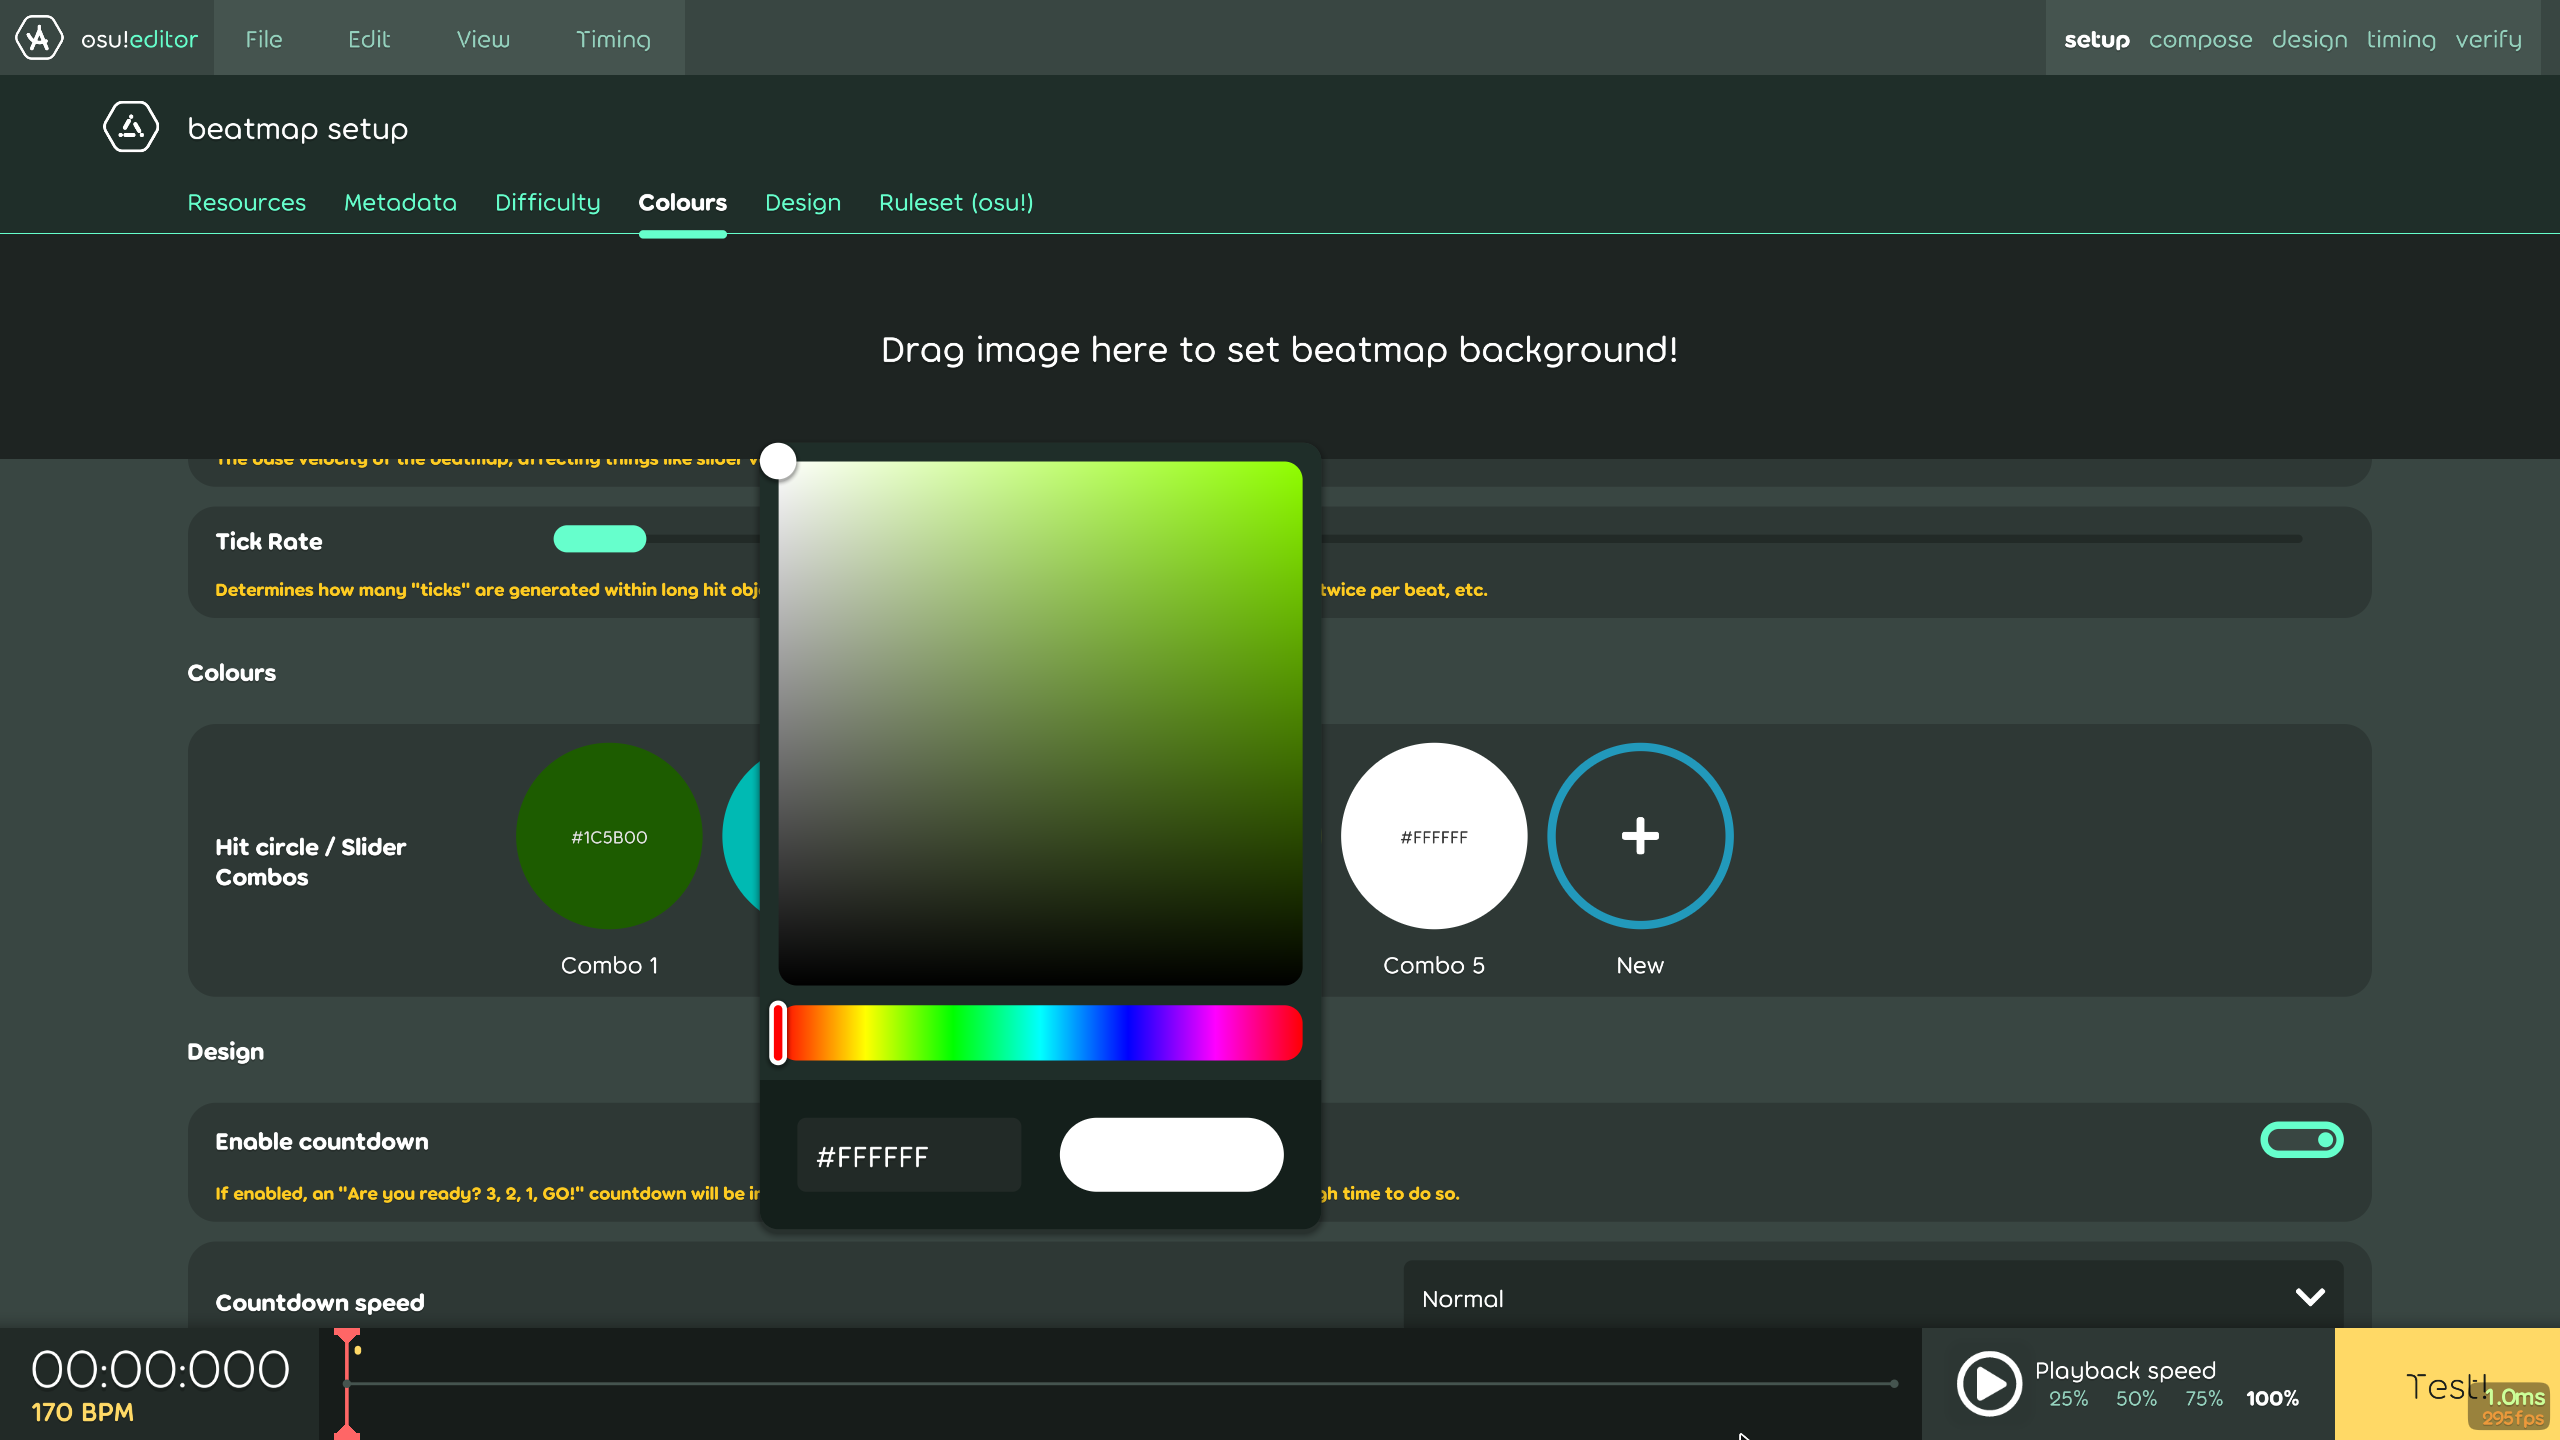Screen dimensions: 2560x1440
Task: Switch to the Metadata tab
Action: pos(400,202)
